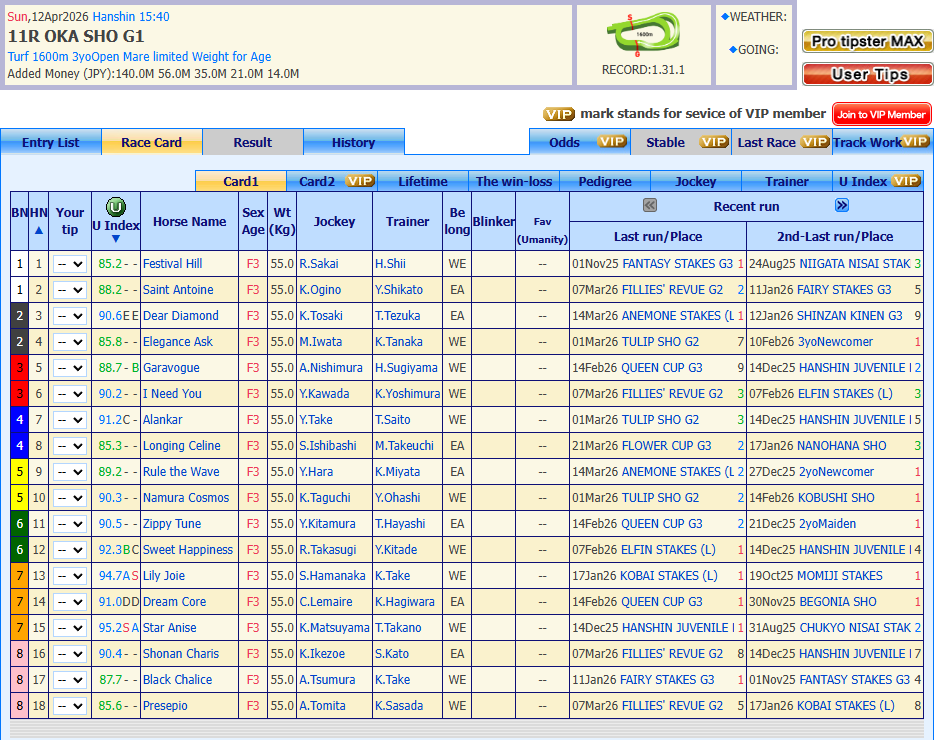This screenshot has width=941, height=740.
Task: Open Your tip dropdown for Dear Diamond
Action: [70, 316]
